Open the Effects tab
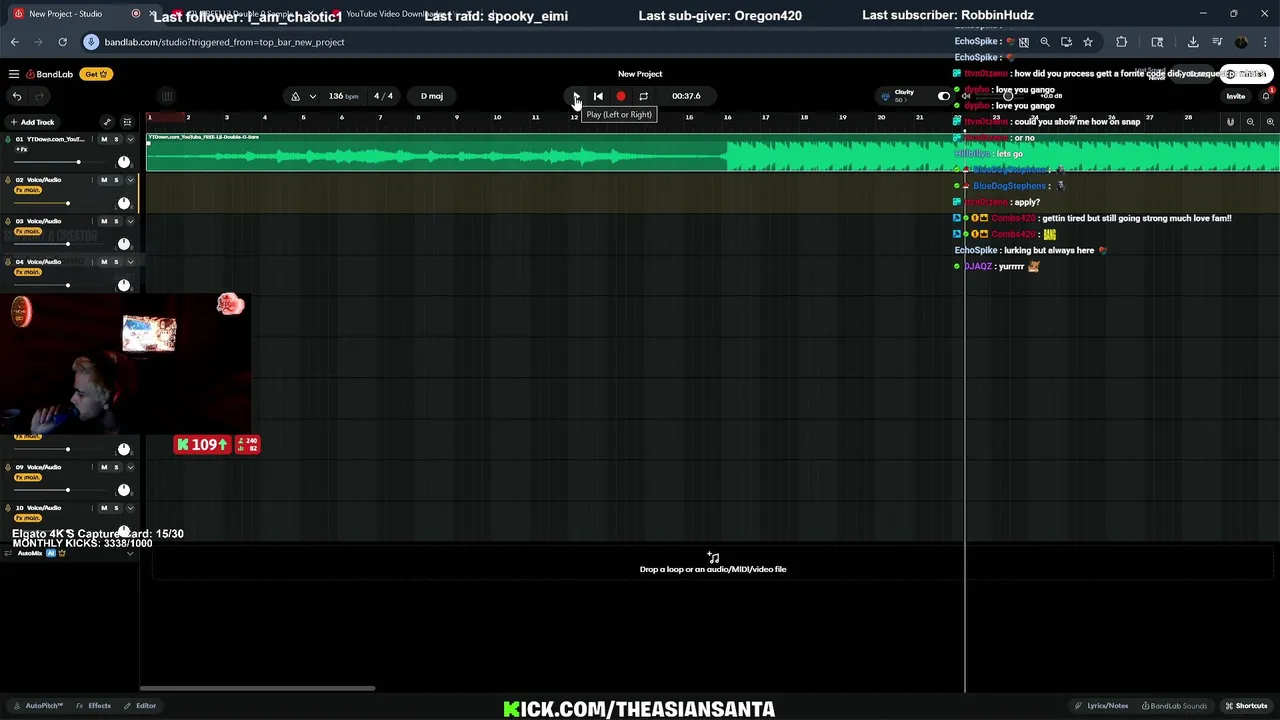This screenshot has height=720, width=1280. tap(94, 706)
